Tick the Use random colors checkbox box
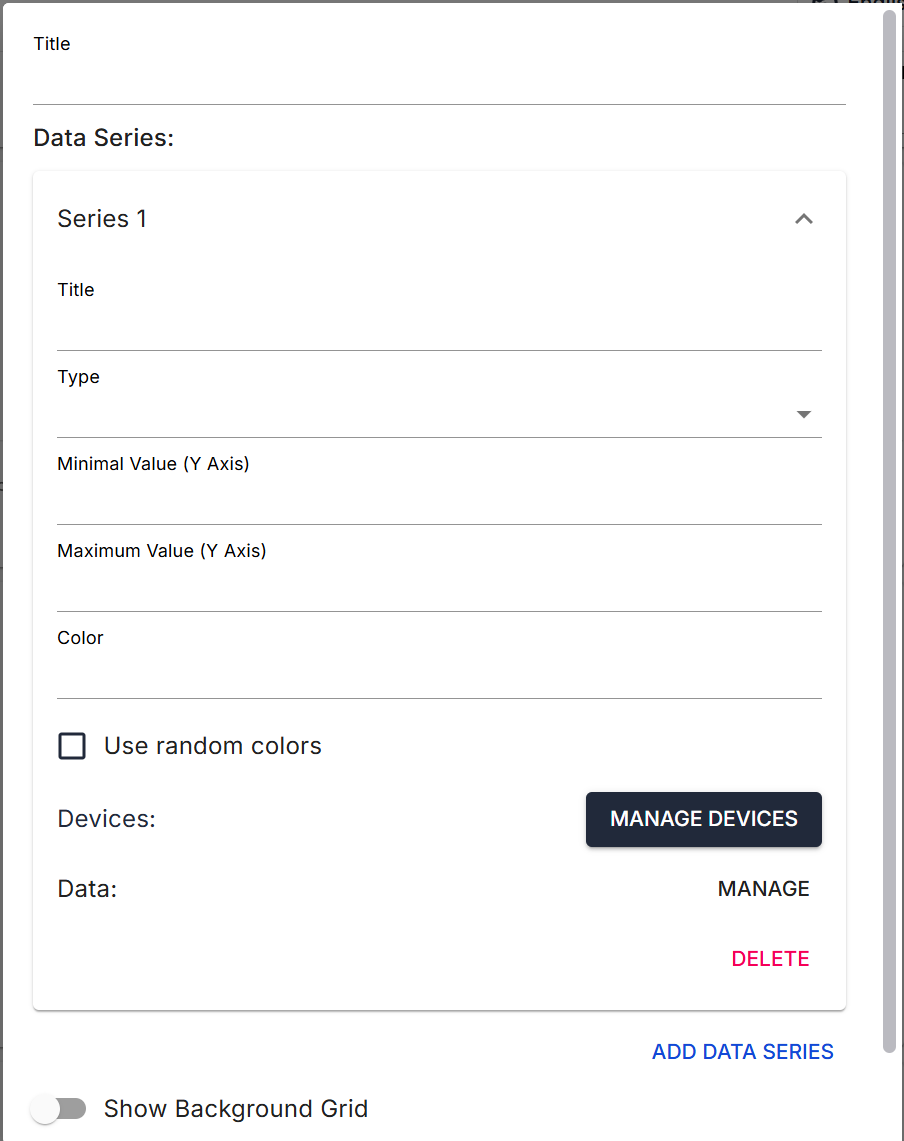This screenshot has width=904, height=1141. [x=72, y=746]
